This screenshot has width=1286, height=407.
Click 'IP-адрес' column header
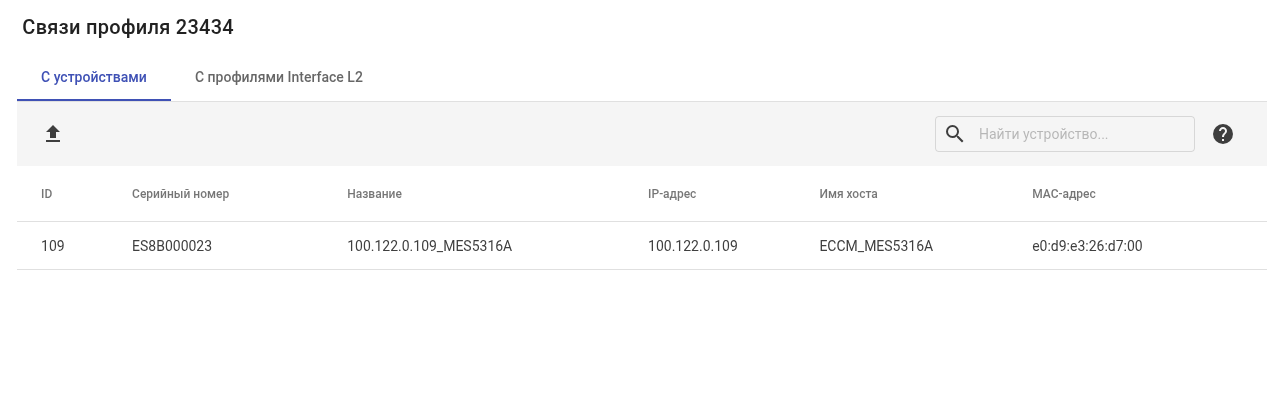672,194
